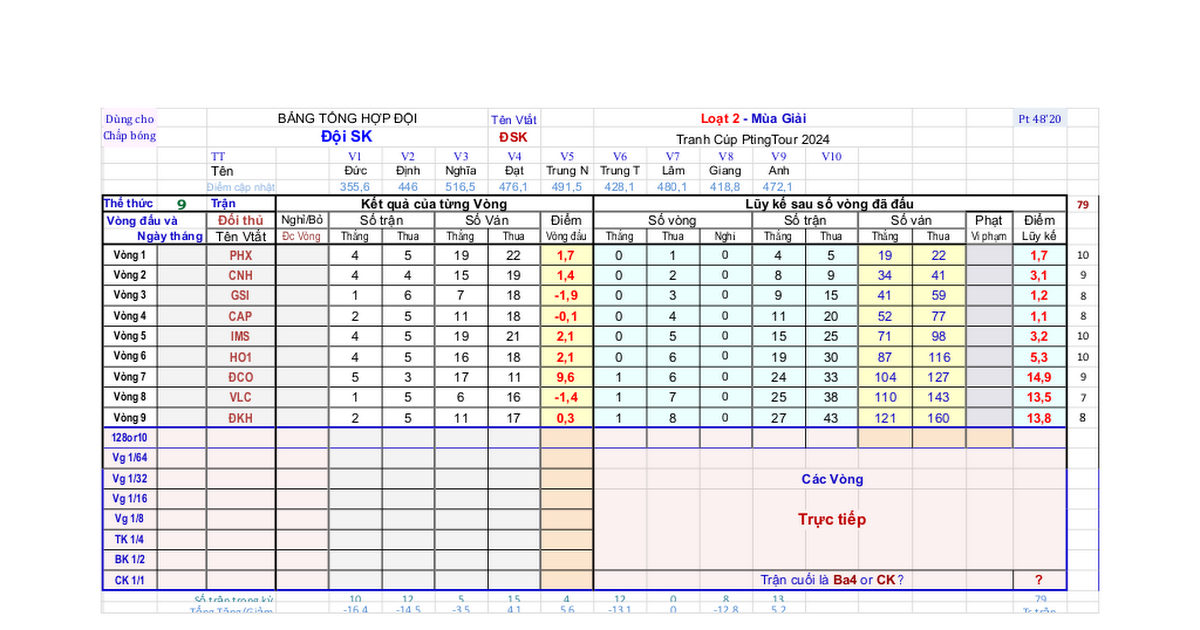This screenshot has width=1200, height=630.
Task: Click the 'Vòng 9' row label
Action: 130,417
